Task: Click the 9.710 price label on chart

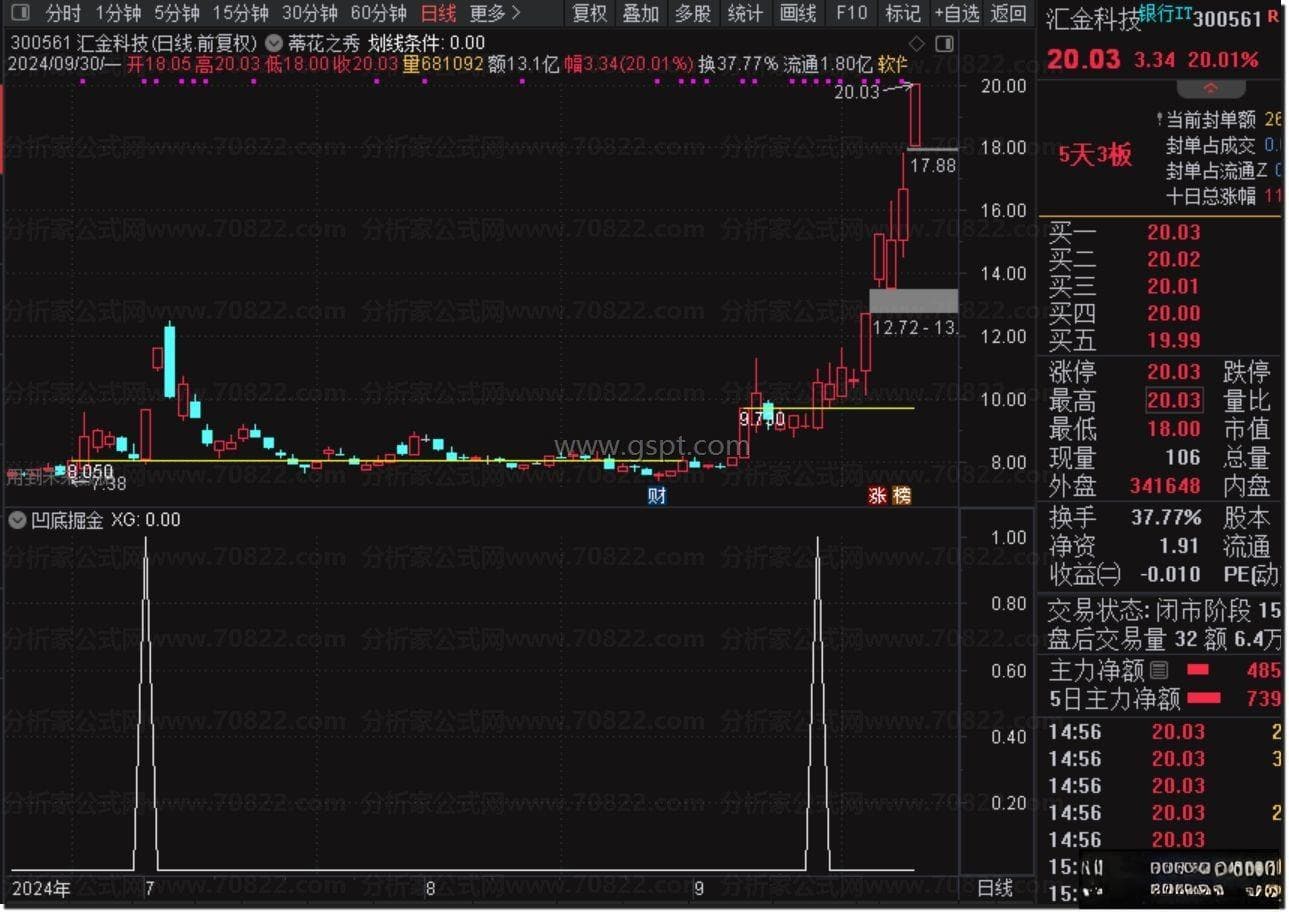Action: click(761, 420)
